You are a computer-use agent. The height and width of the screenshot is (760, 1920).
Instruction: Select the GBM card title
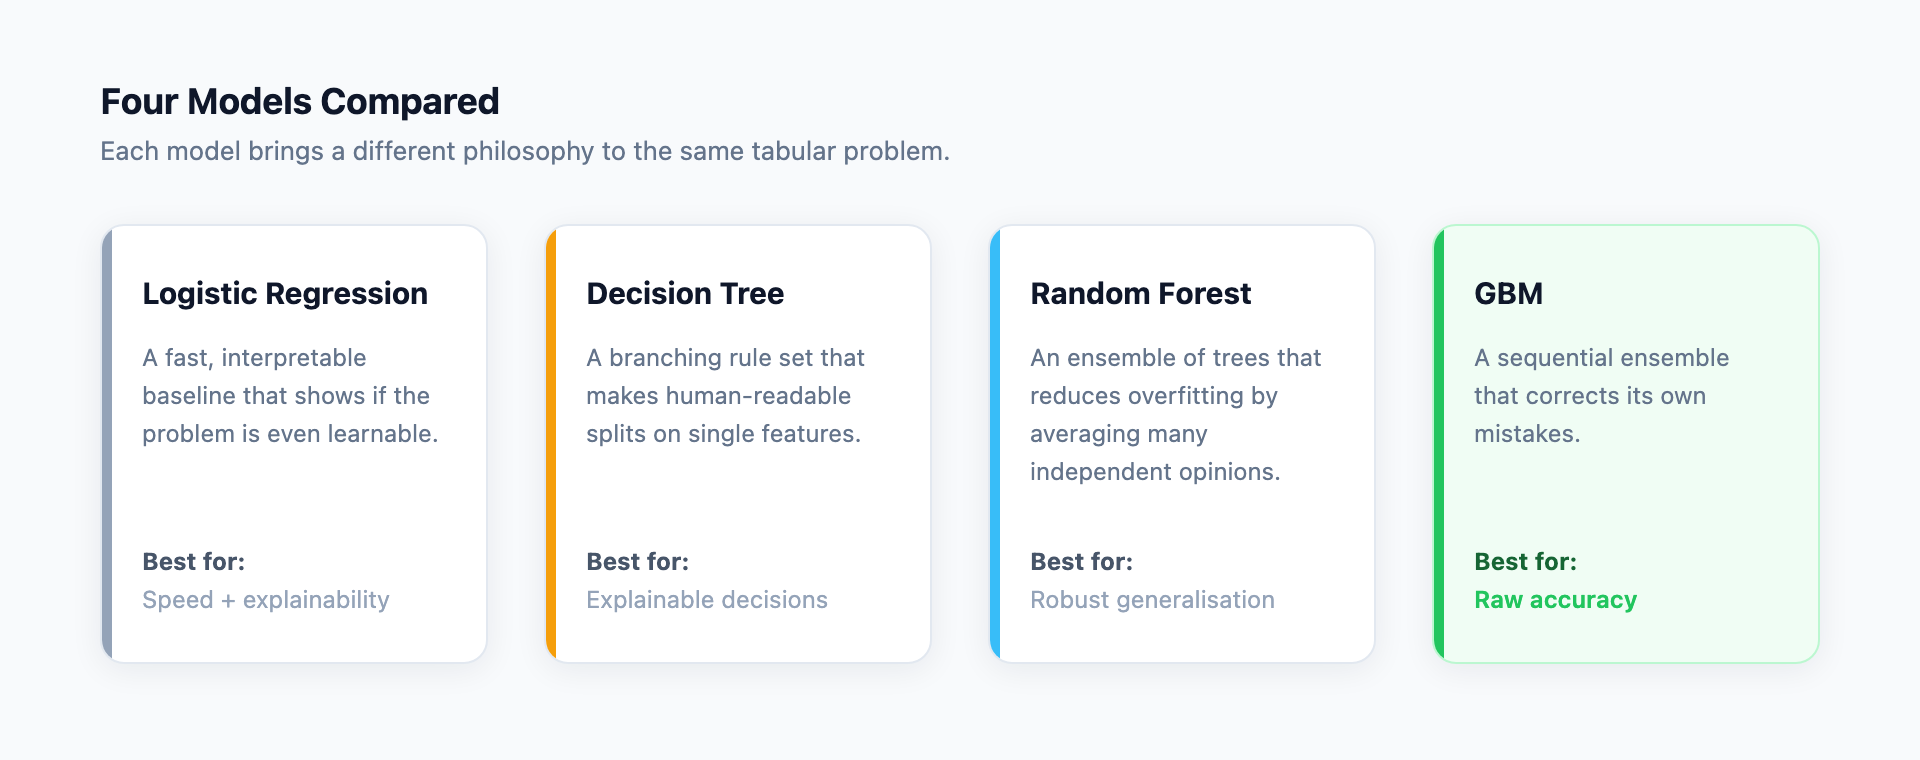(x=1508, y=294)
